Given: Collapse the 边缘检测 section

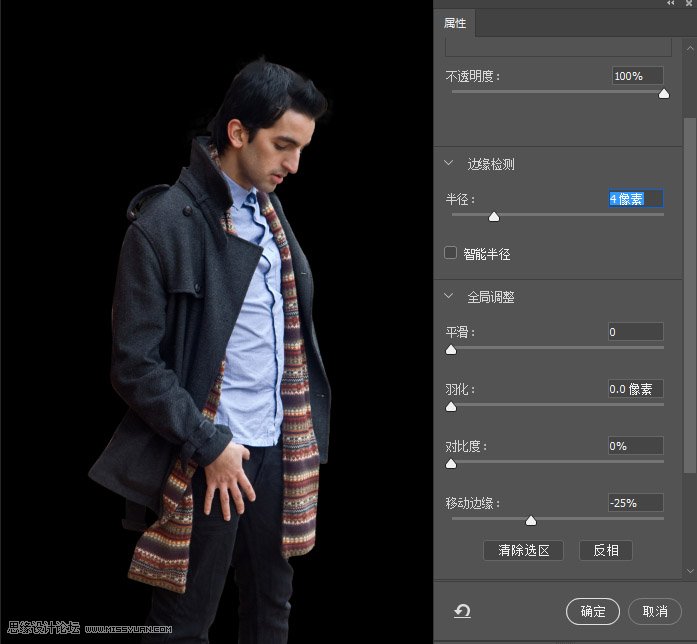Looking at the screenshot, I should tap(450, 164).
